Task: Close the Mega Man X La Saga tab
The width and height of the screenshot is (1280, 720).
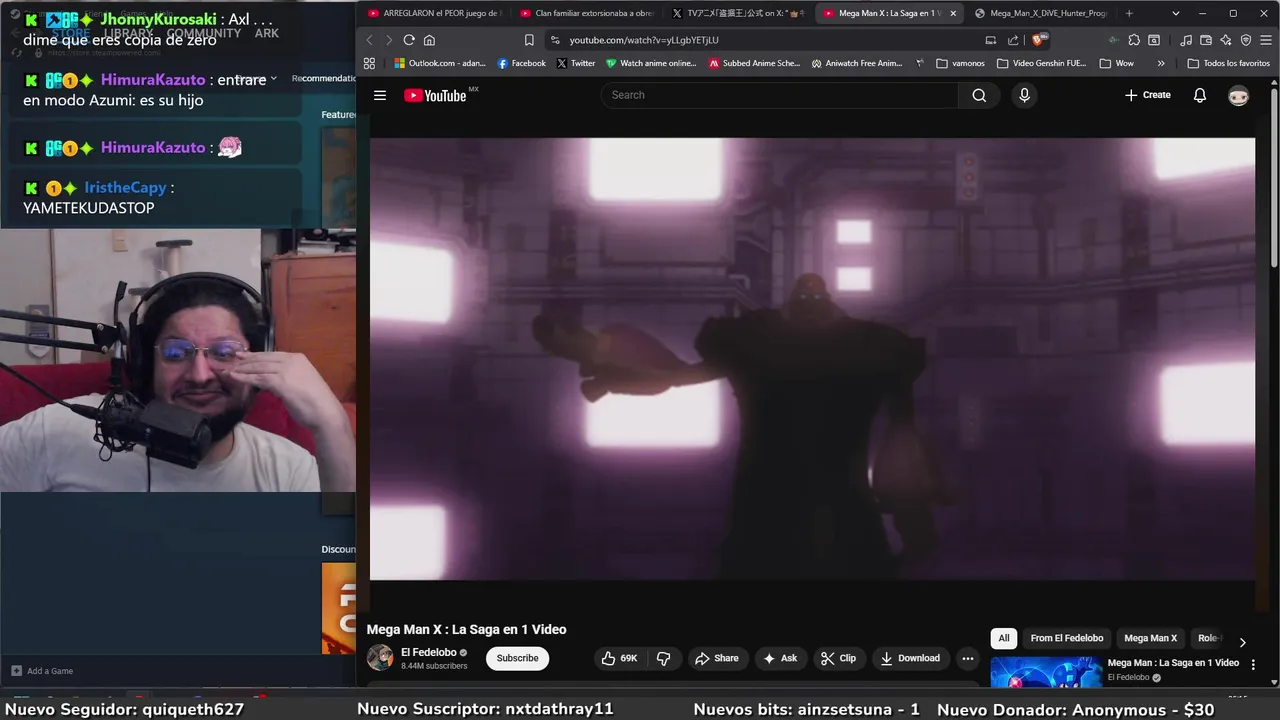Action: (953, 13)
